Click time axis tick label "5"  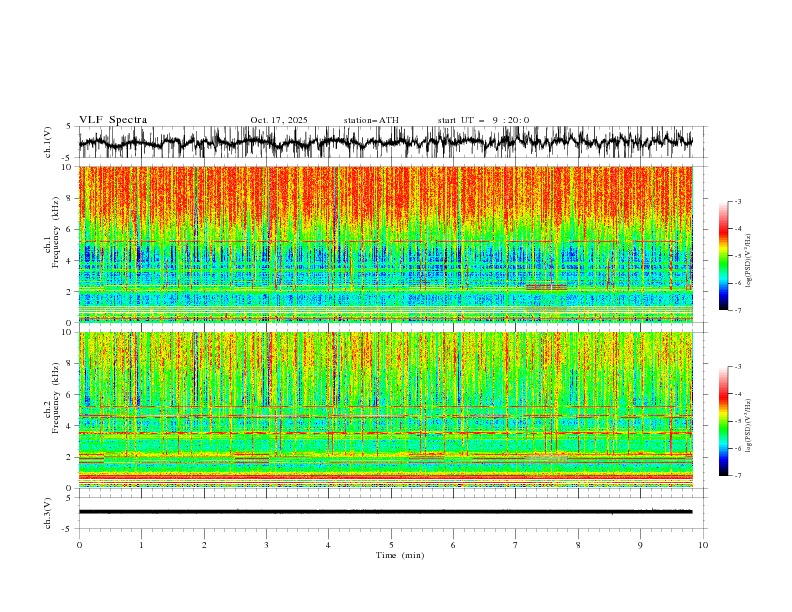pos(391,545)
